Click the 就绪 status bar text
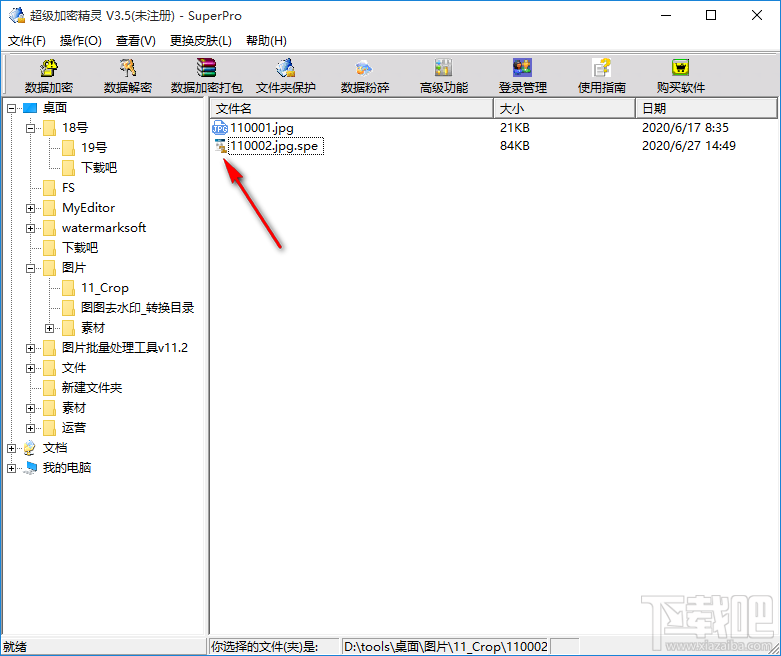Screen dimensions: 781x656 coord(15,647)
